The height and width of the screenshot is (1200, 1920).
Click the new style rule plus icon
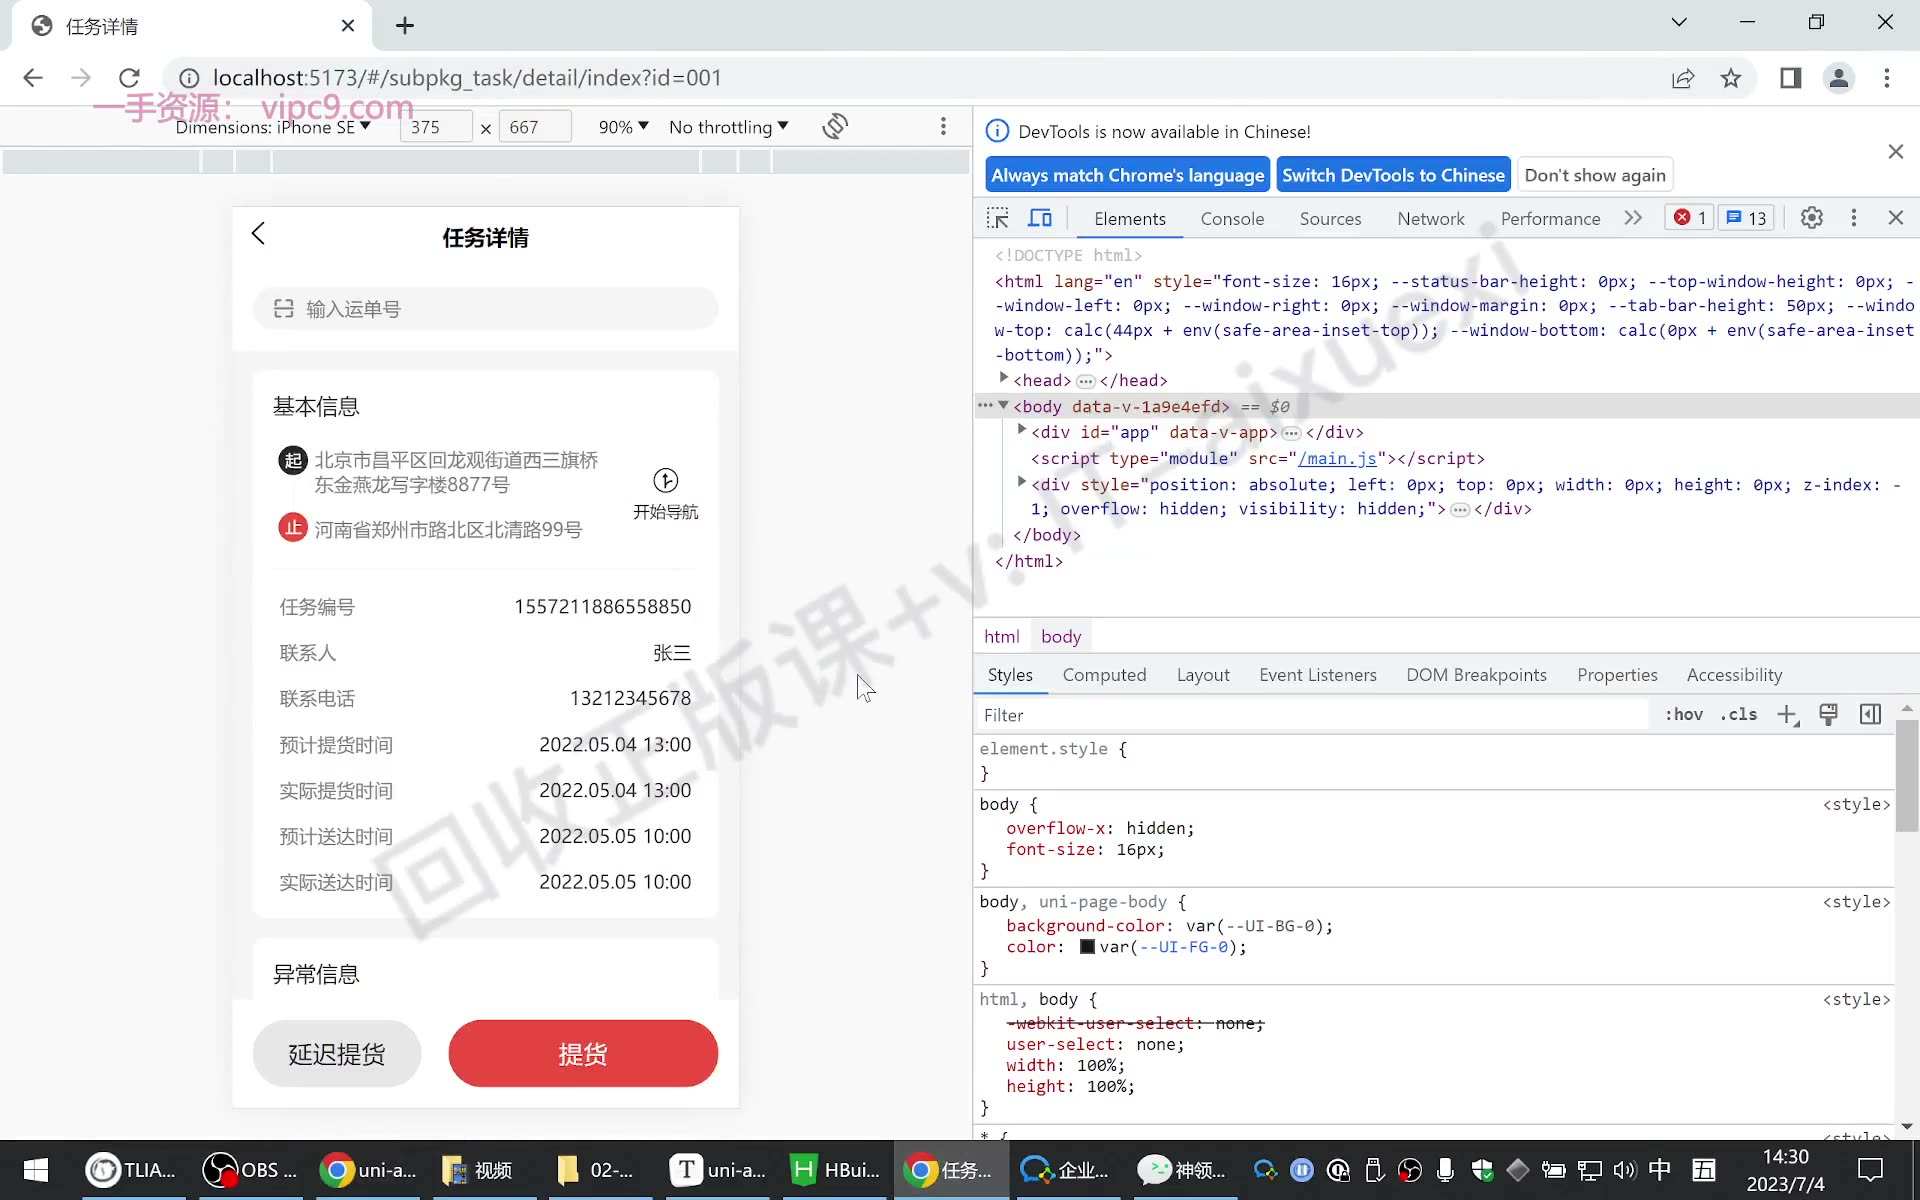click(1787, 715)
